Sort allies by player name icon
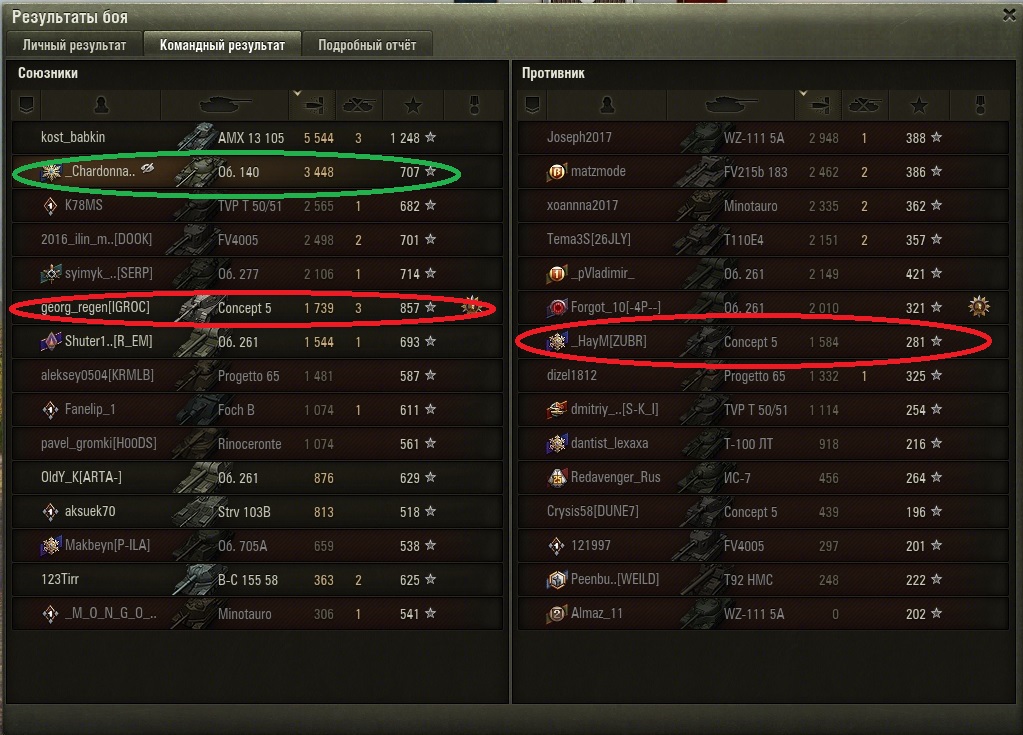This screenshot has width=1023, height=735. coord(101,105)
